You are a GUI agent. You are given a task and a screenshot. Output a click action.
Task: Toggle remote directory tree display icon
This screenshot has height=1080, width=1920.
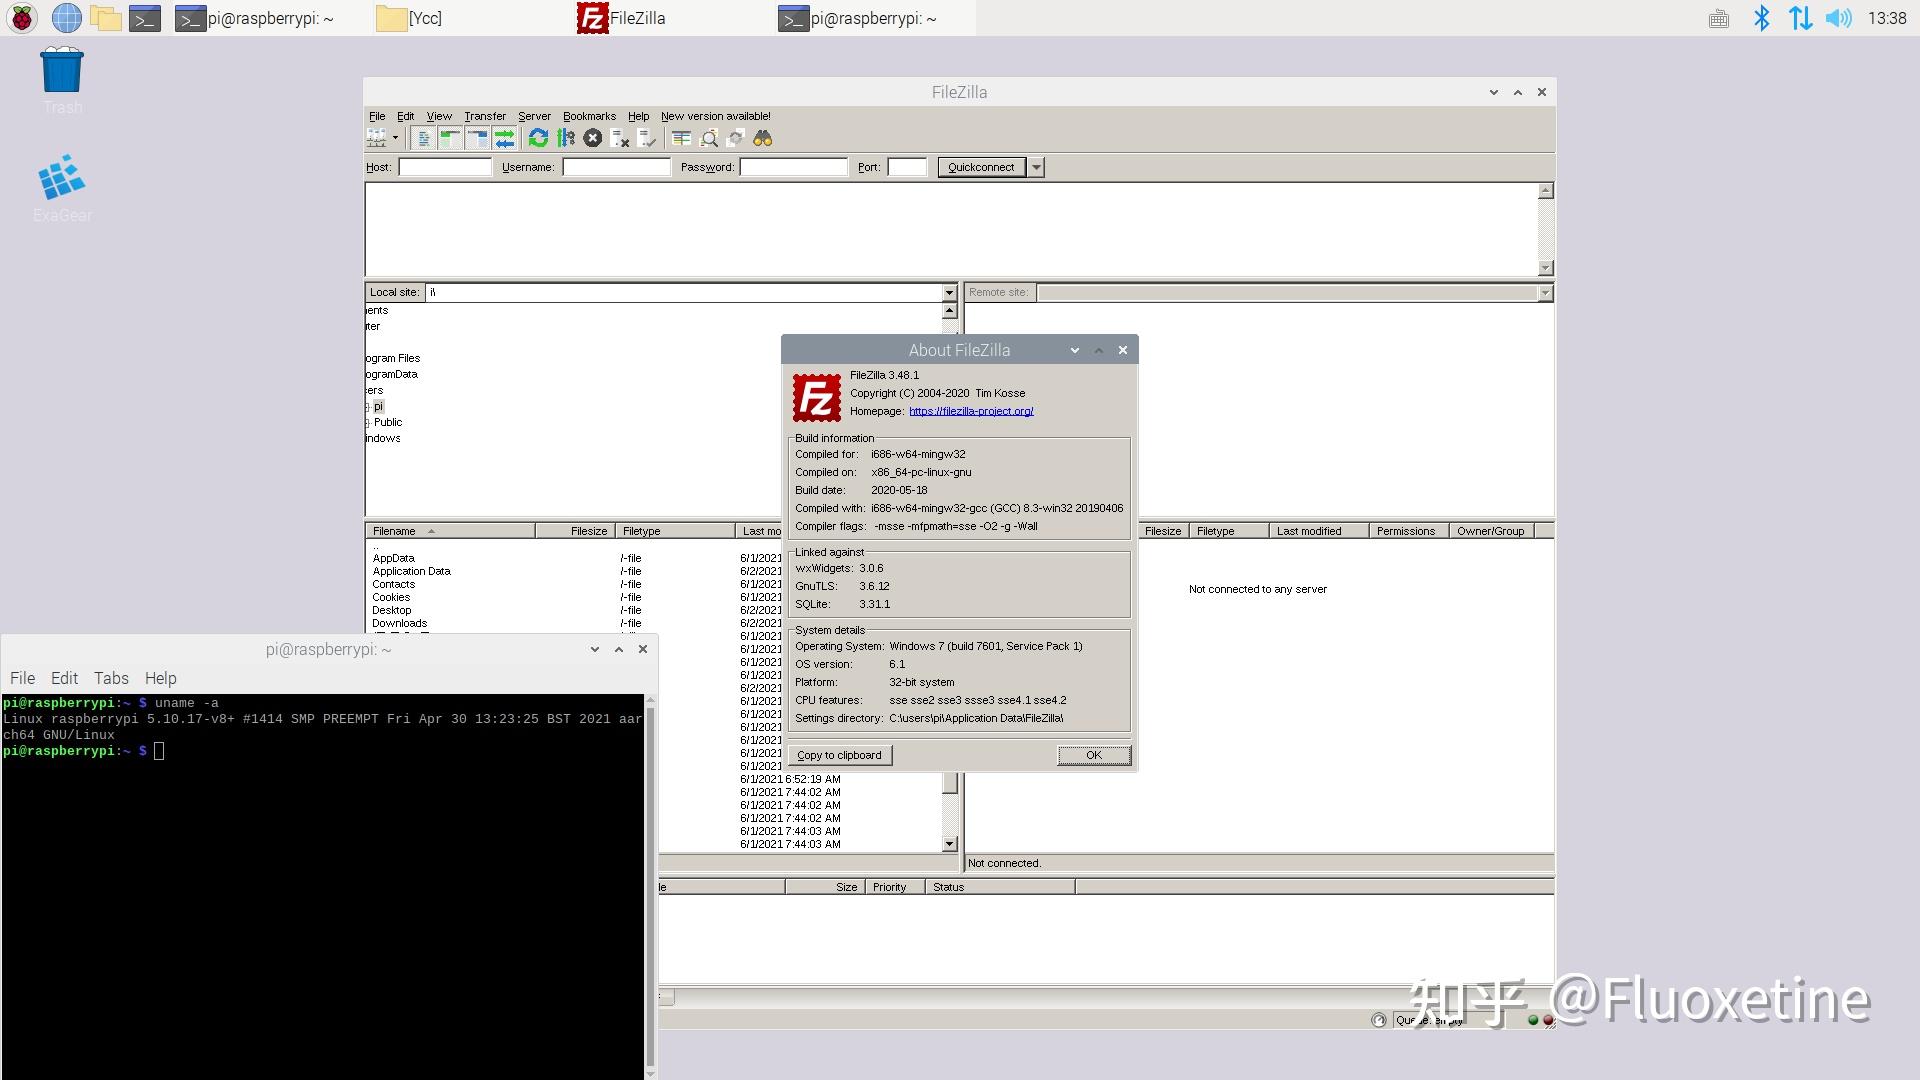[x=478, y=138]
